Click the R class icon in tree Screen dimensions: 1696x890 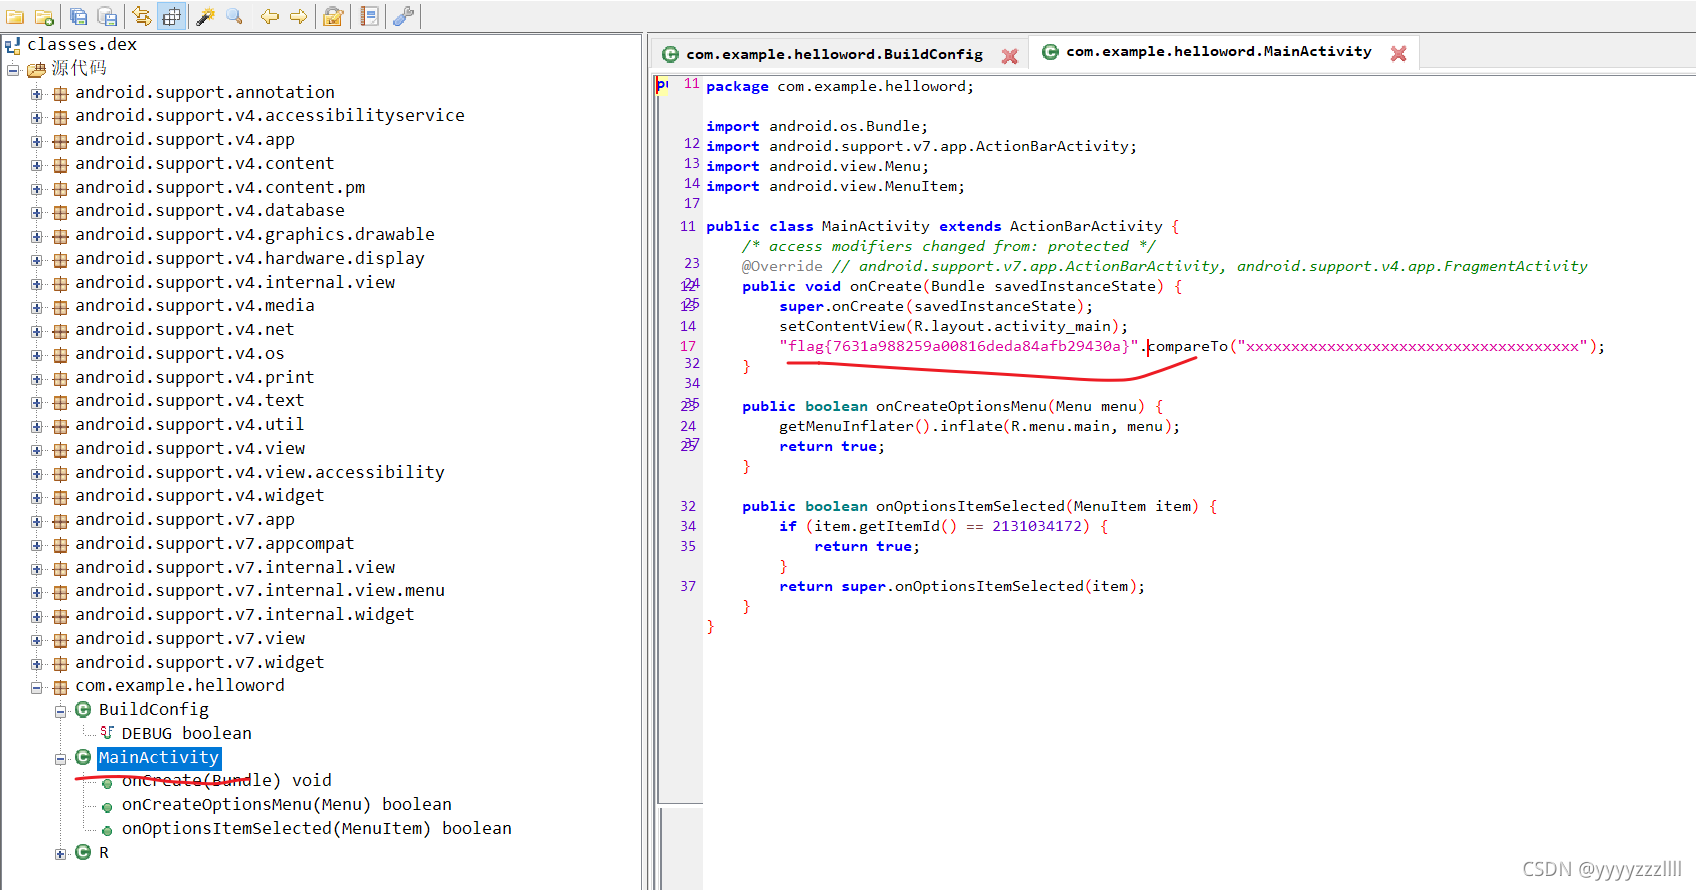point(83,852)
